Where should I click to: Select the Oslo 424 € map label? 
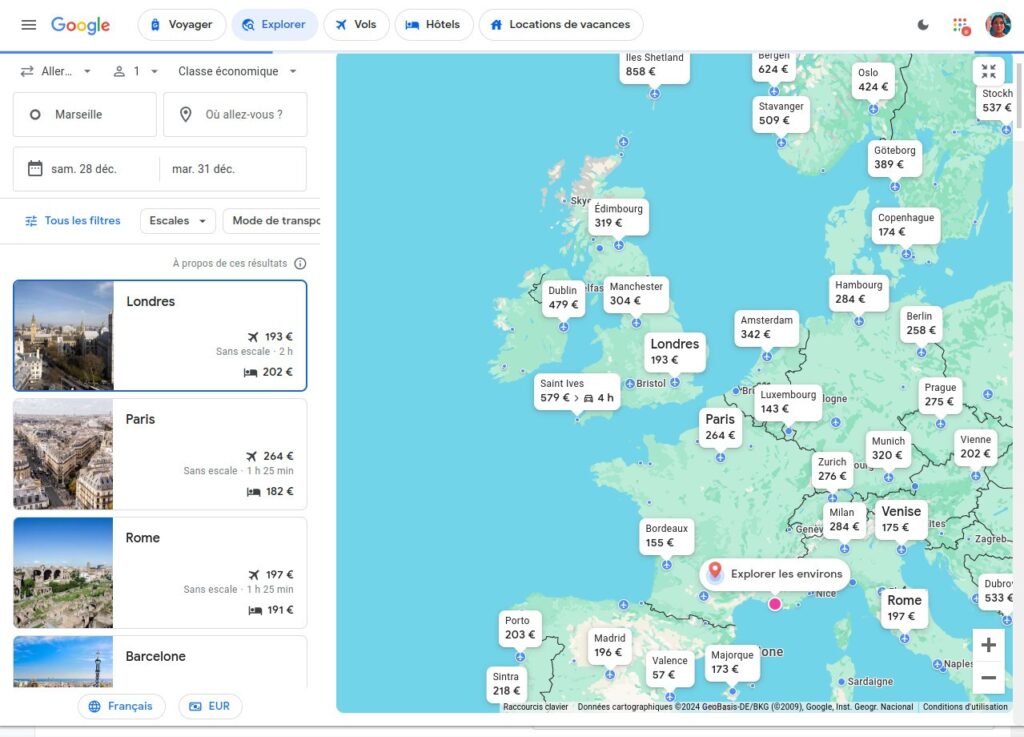pos(873,80)
